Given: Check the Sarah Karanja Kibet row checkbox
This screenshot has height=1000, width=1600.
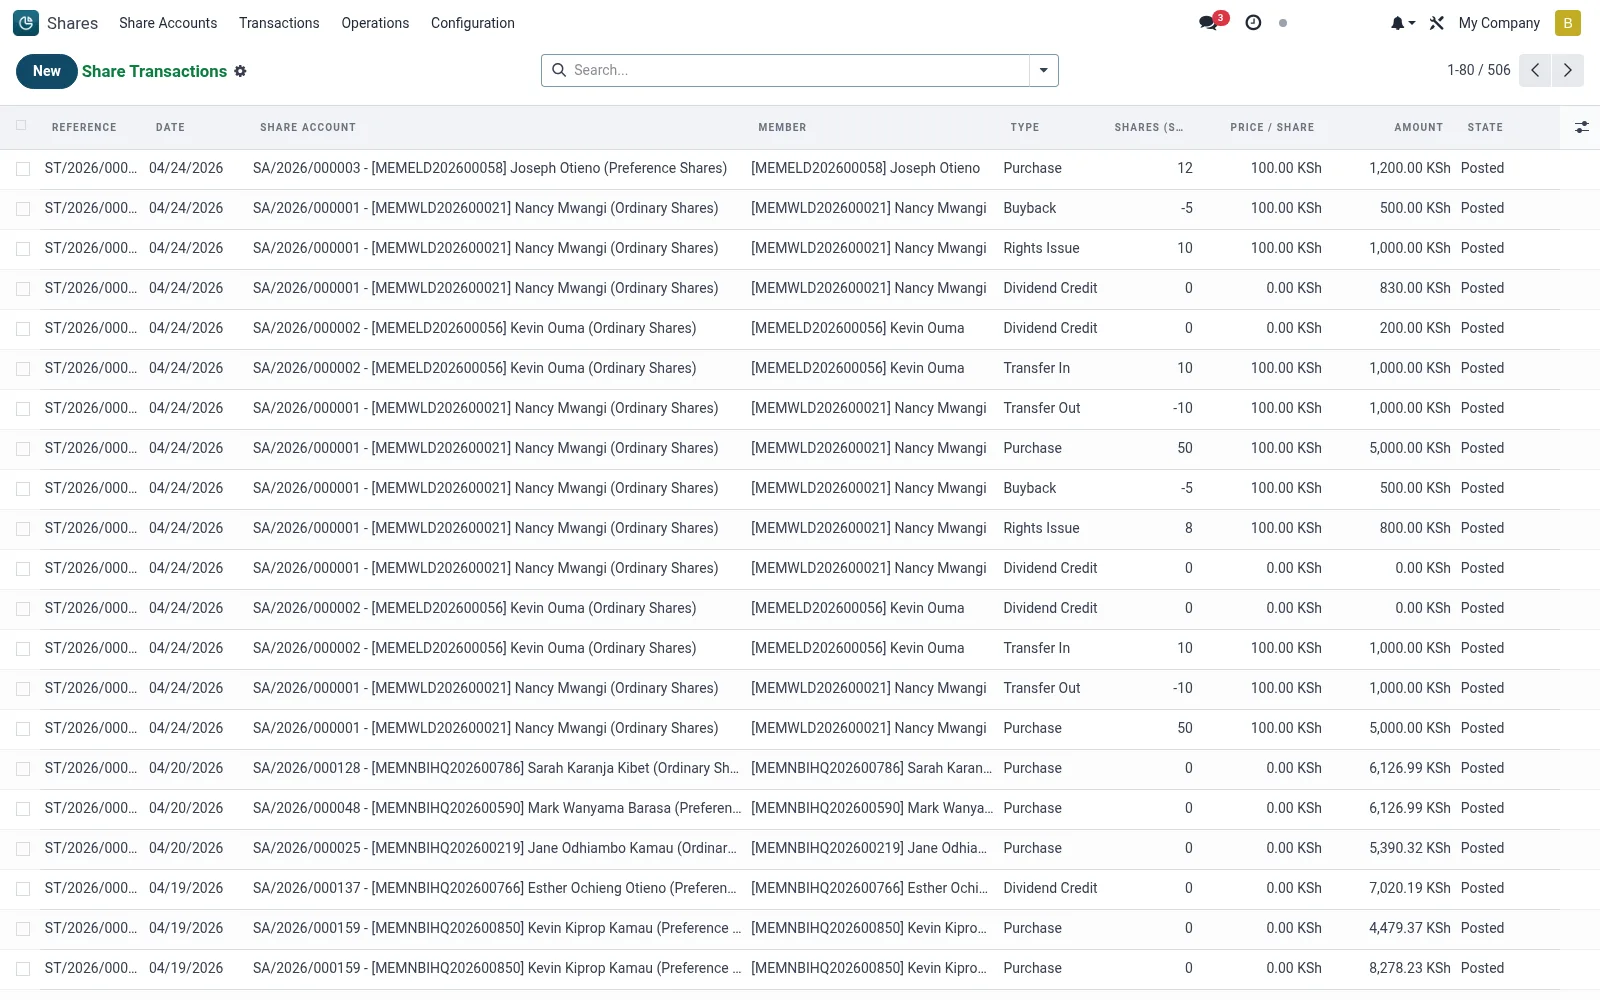Looking at the screenshot, I should (23, 769).
